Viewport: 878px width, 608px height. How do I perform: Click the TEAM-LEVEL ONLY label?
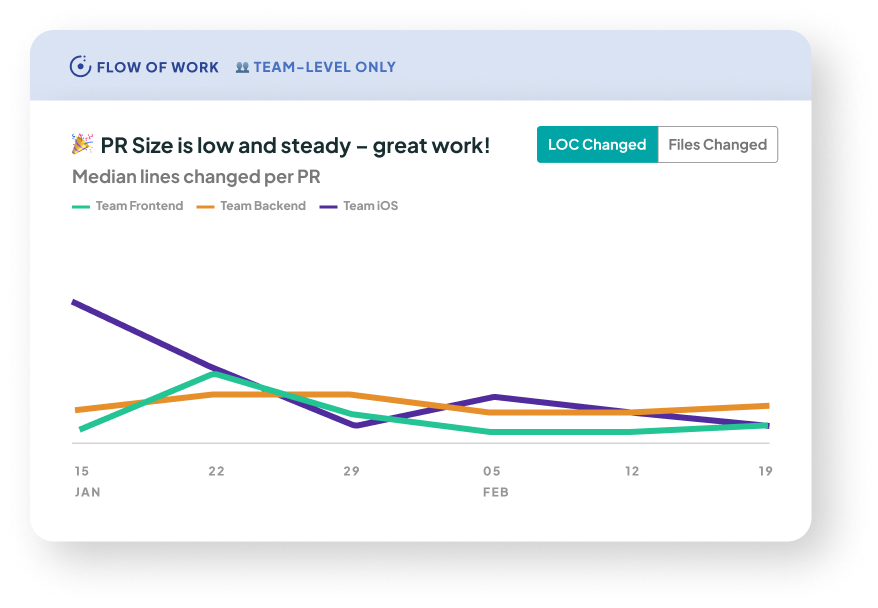(x=324, y=68)
